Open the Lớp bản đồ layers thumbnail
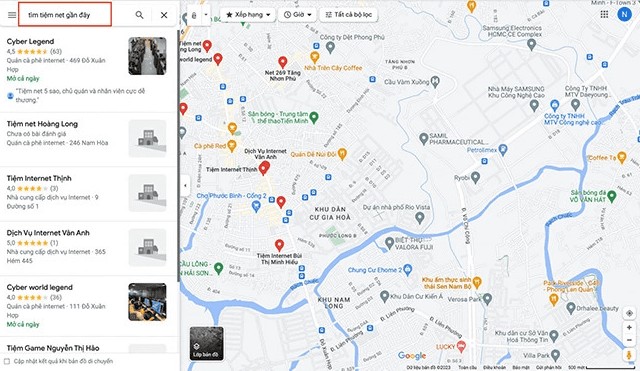This screenshot has width=640, height=371. click(207, 343)
